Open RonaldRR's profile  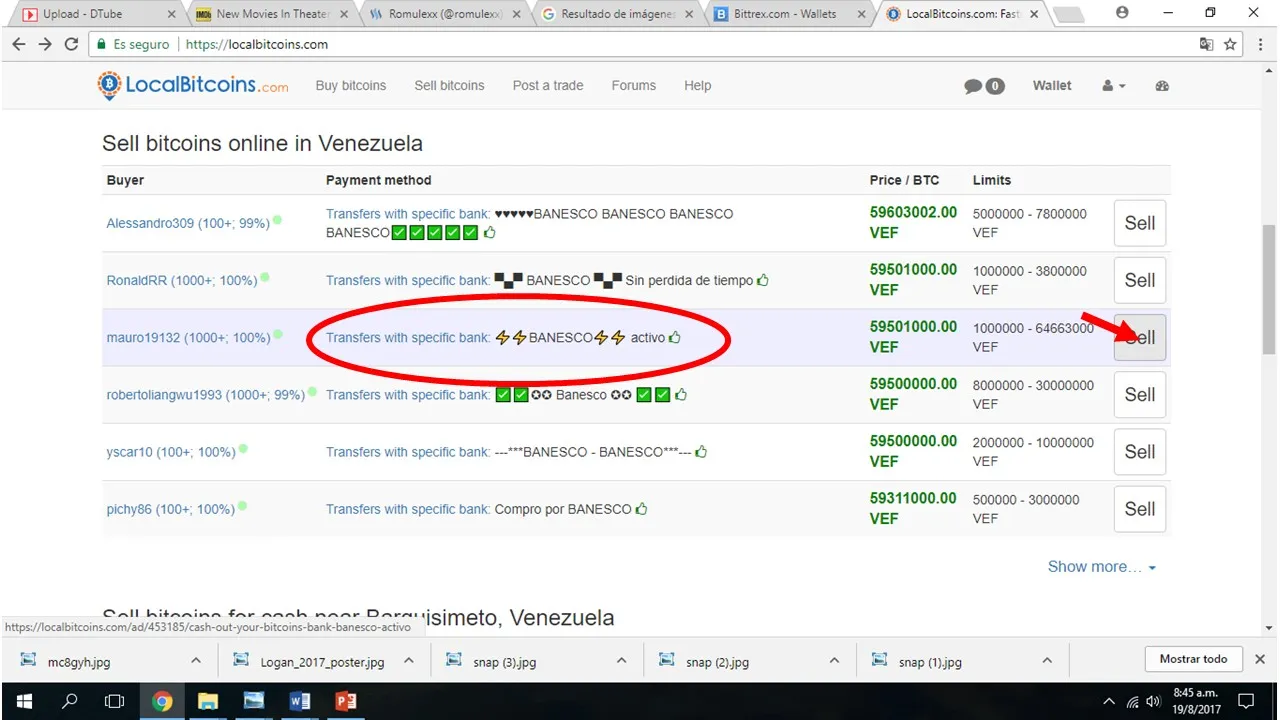tap(182, 281)
